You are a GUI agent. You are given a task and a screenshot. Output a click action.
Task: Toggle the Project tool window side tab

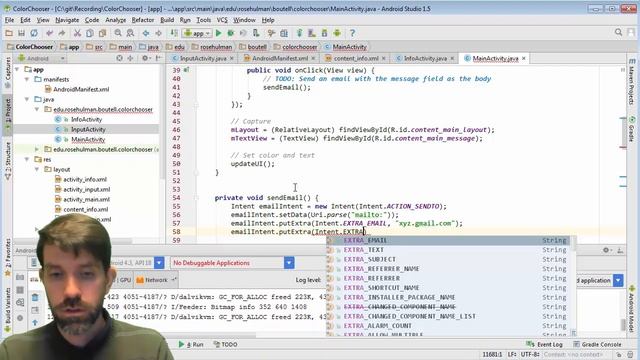(7, 115)
